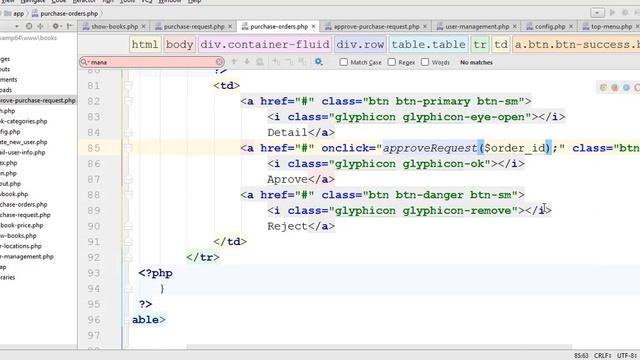
Task: Open preview in Firefox browser icon
Action: (x=615, y=87)
